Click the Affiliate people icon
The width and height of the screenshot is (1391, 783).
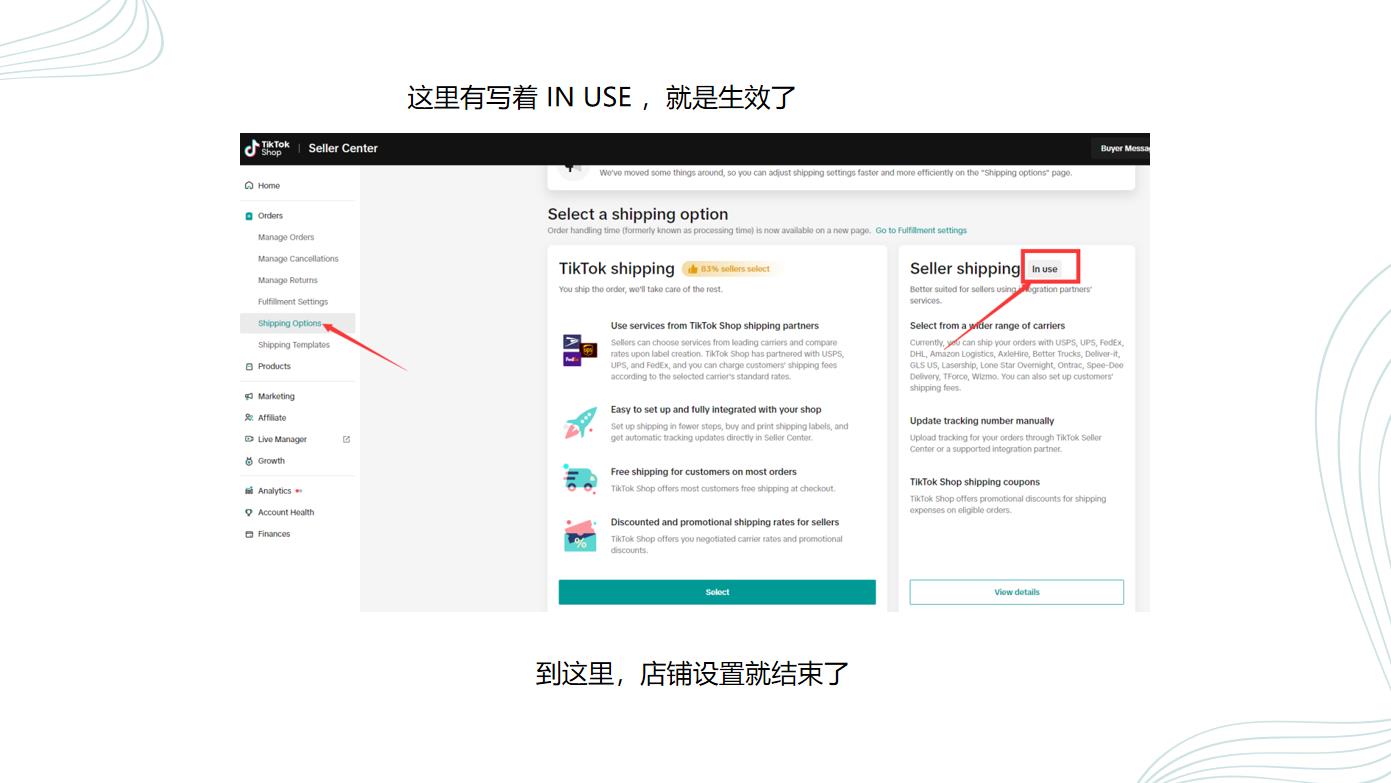point(249,418)
